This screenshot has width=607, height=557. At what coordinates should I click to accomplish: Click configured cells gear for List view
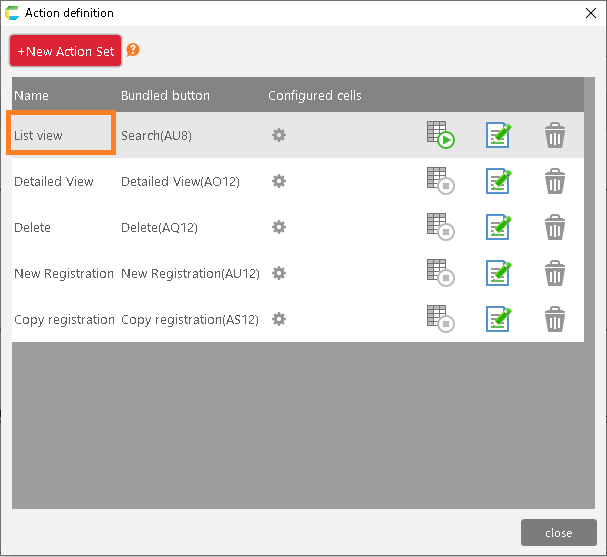[x=279, y=135]
